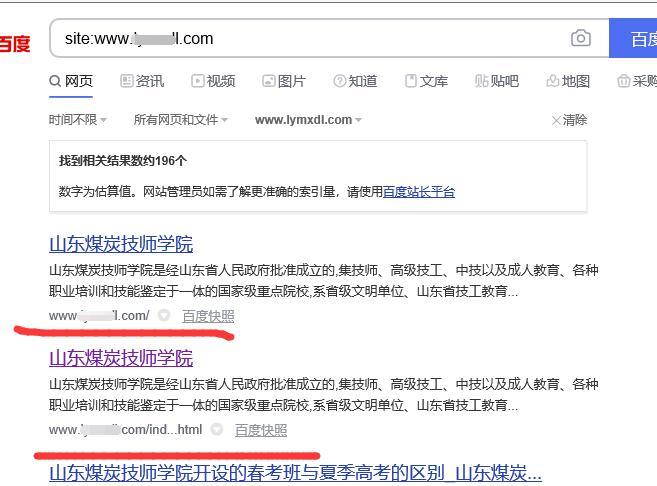Click the camera image search icon
The image size is (657, 486).
click(580, 39)
